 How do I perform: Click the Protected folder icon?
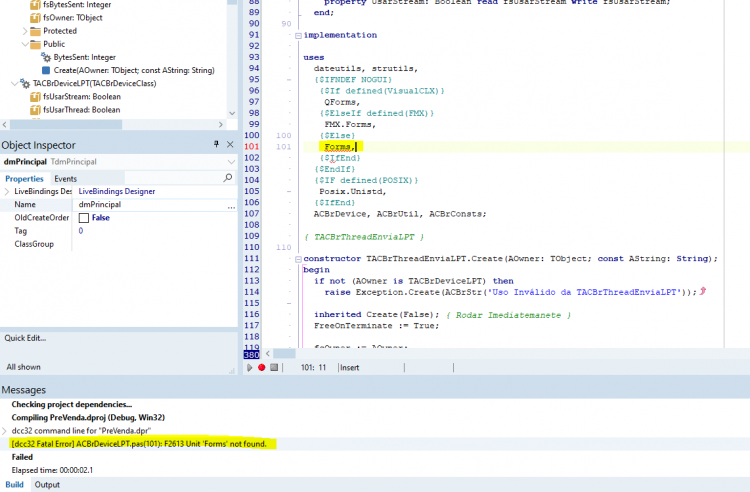coord(35,32)
